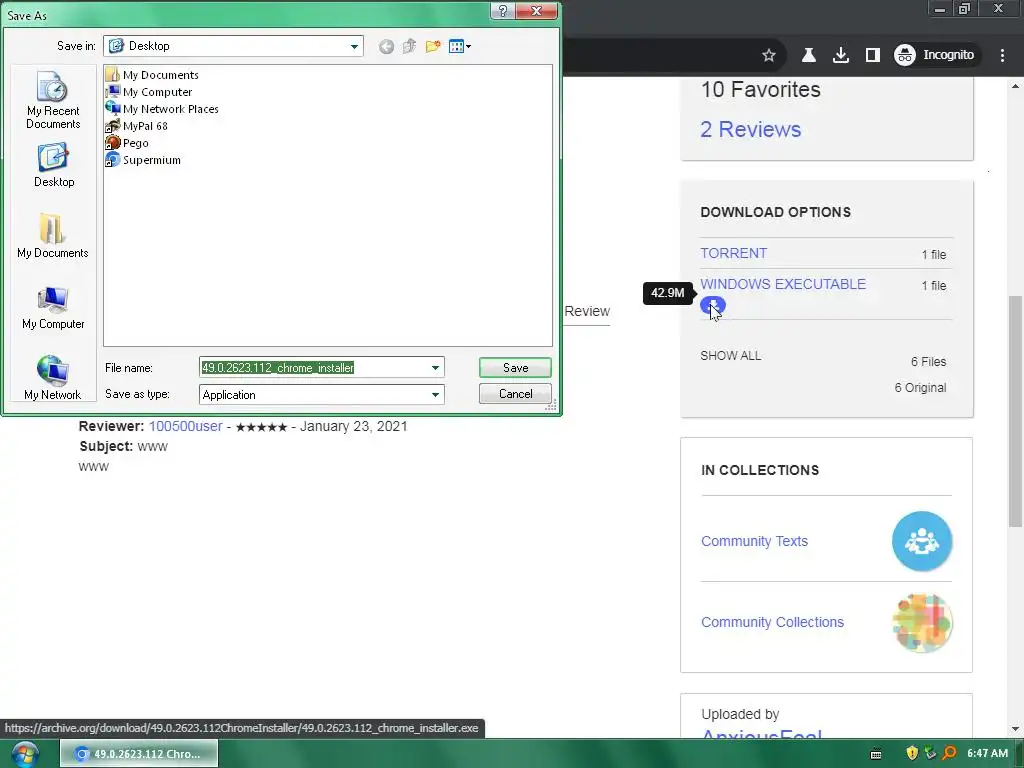1024x768 pixels.
Task: Open My Documents in places bar
Action: (52, 236)
